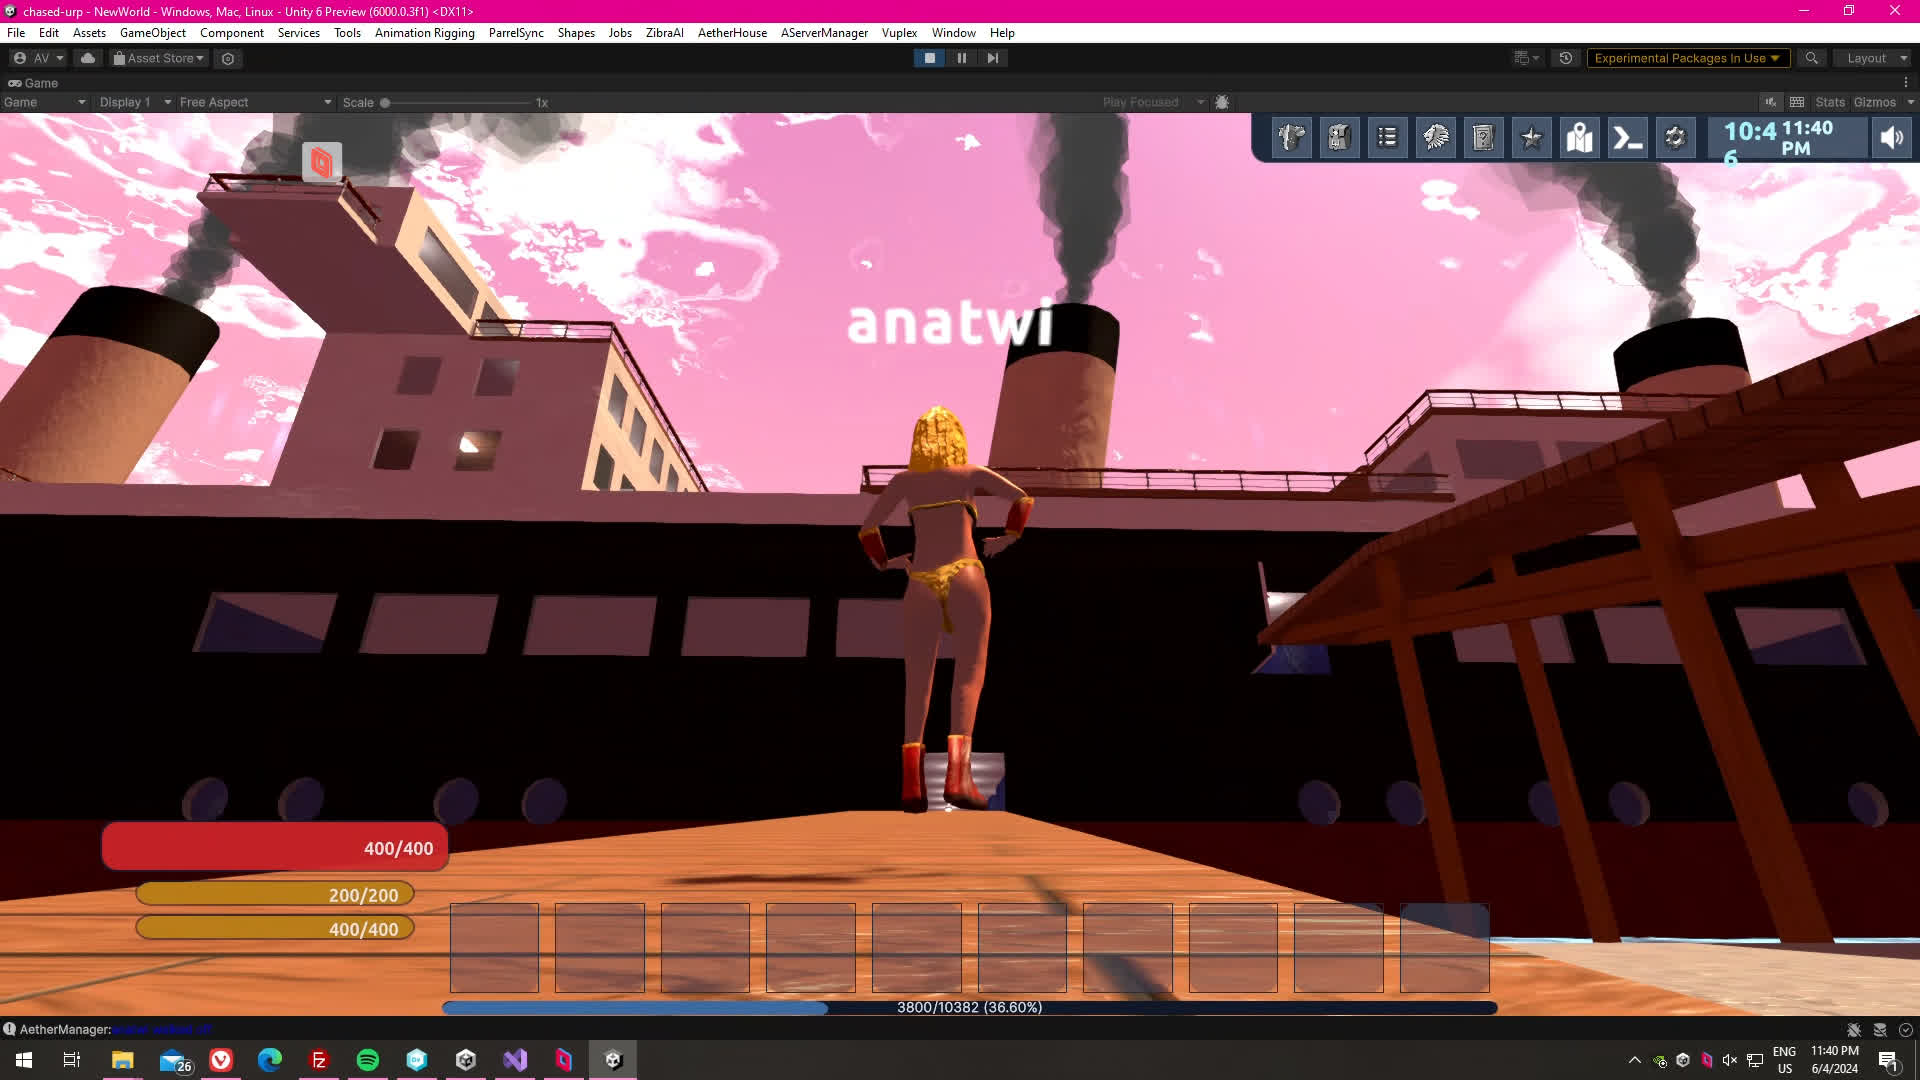The height and width of the screenshot is (1080, 1920).
Task: Toggle Gizmos in Game view
Action: pos(1874,102)
